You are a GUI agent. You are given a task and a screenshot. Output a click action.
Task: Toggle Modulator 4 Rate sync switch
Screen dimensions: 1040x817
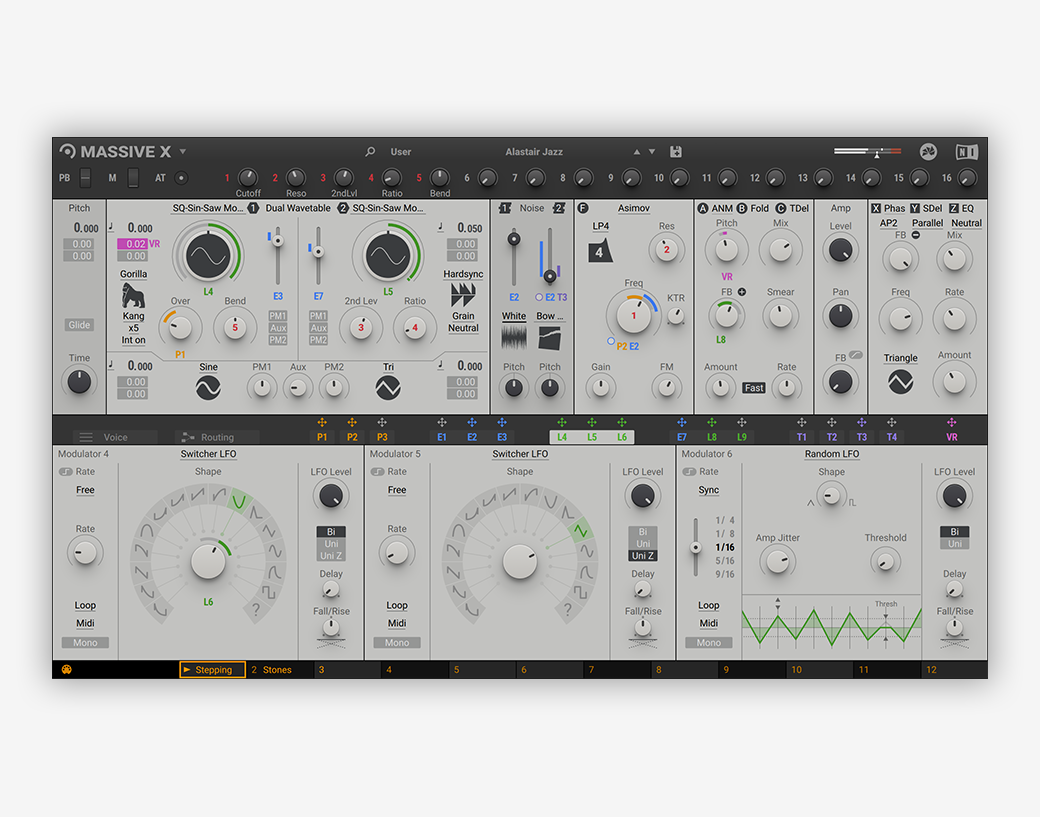pyautogui.click(x=66, y=471)
